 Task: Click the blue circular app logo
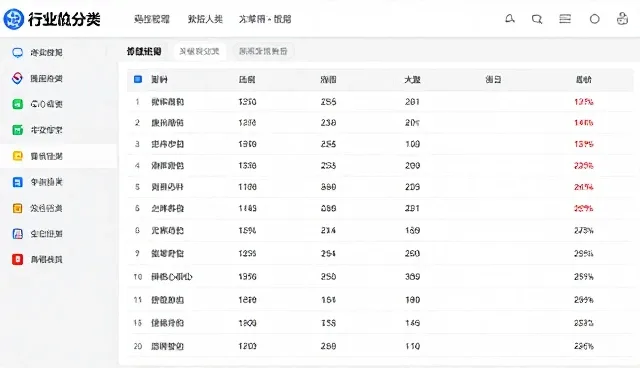14,19
